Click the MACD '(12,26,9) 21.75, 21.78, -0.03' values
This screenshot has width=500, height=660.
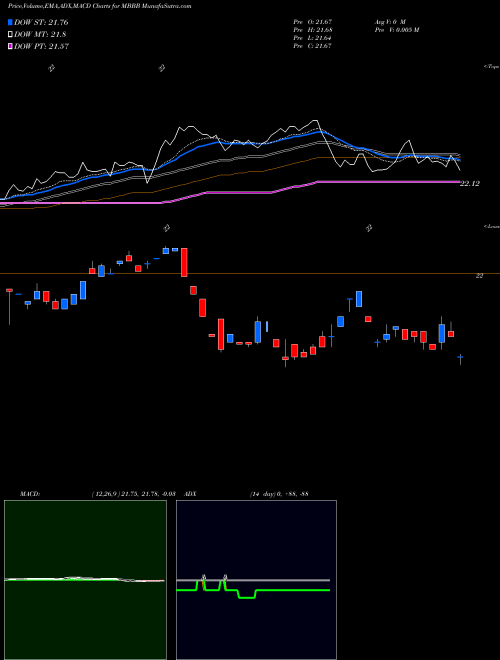[133, 494]
